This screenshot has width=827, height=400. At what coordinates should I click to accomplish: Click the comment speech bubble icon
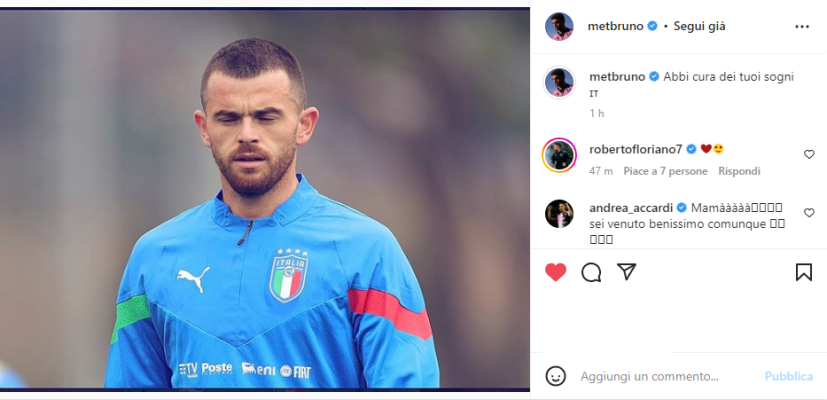[591, 272]
